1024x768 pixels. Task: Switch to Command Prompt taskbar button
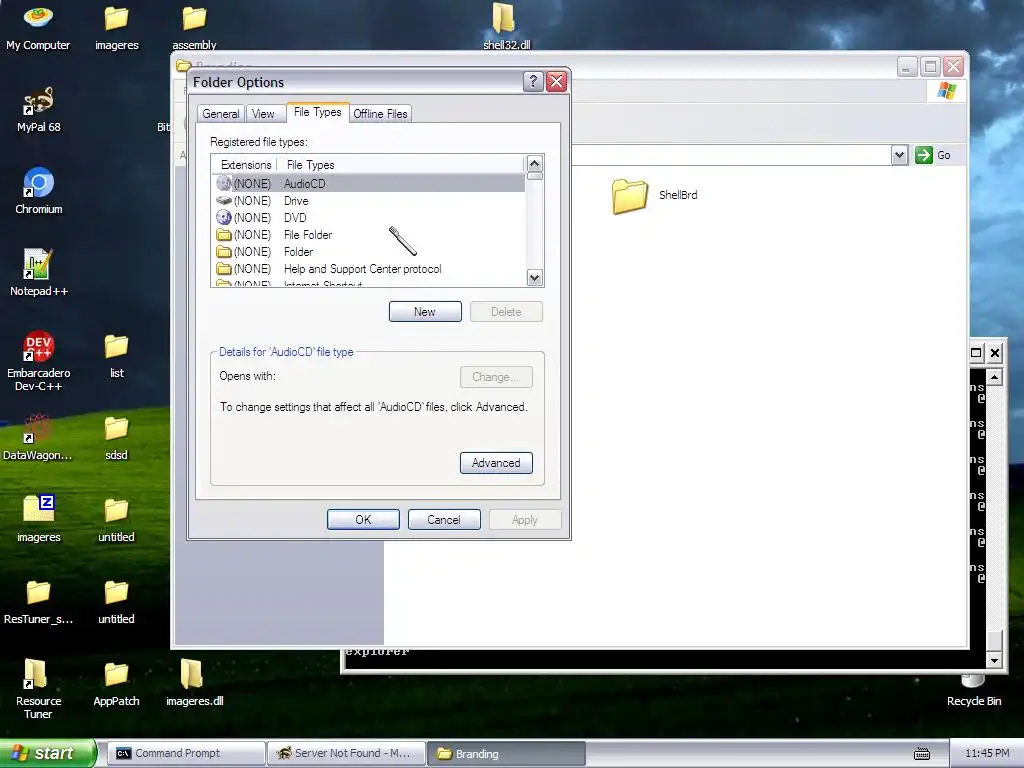[x=186, y=753]
